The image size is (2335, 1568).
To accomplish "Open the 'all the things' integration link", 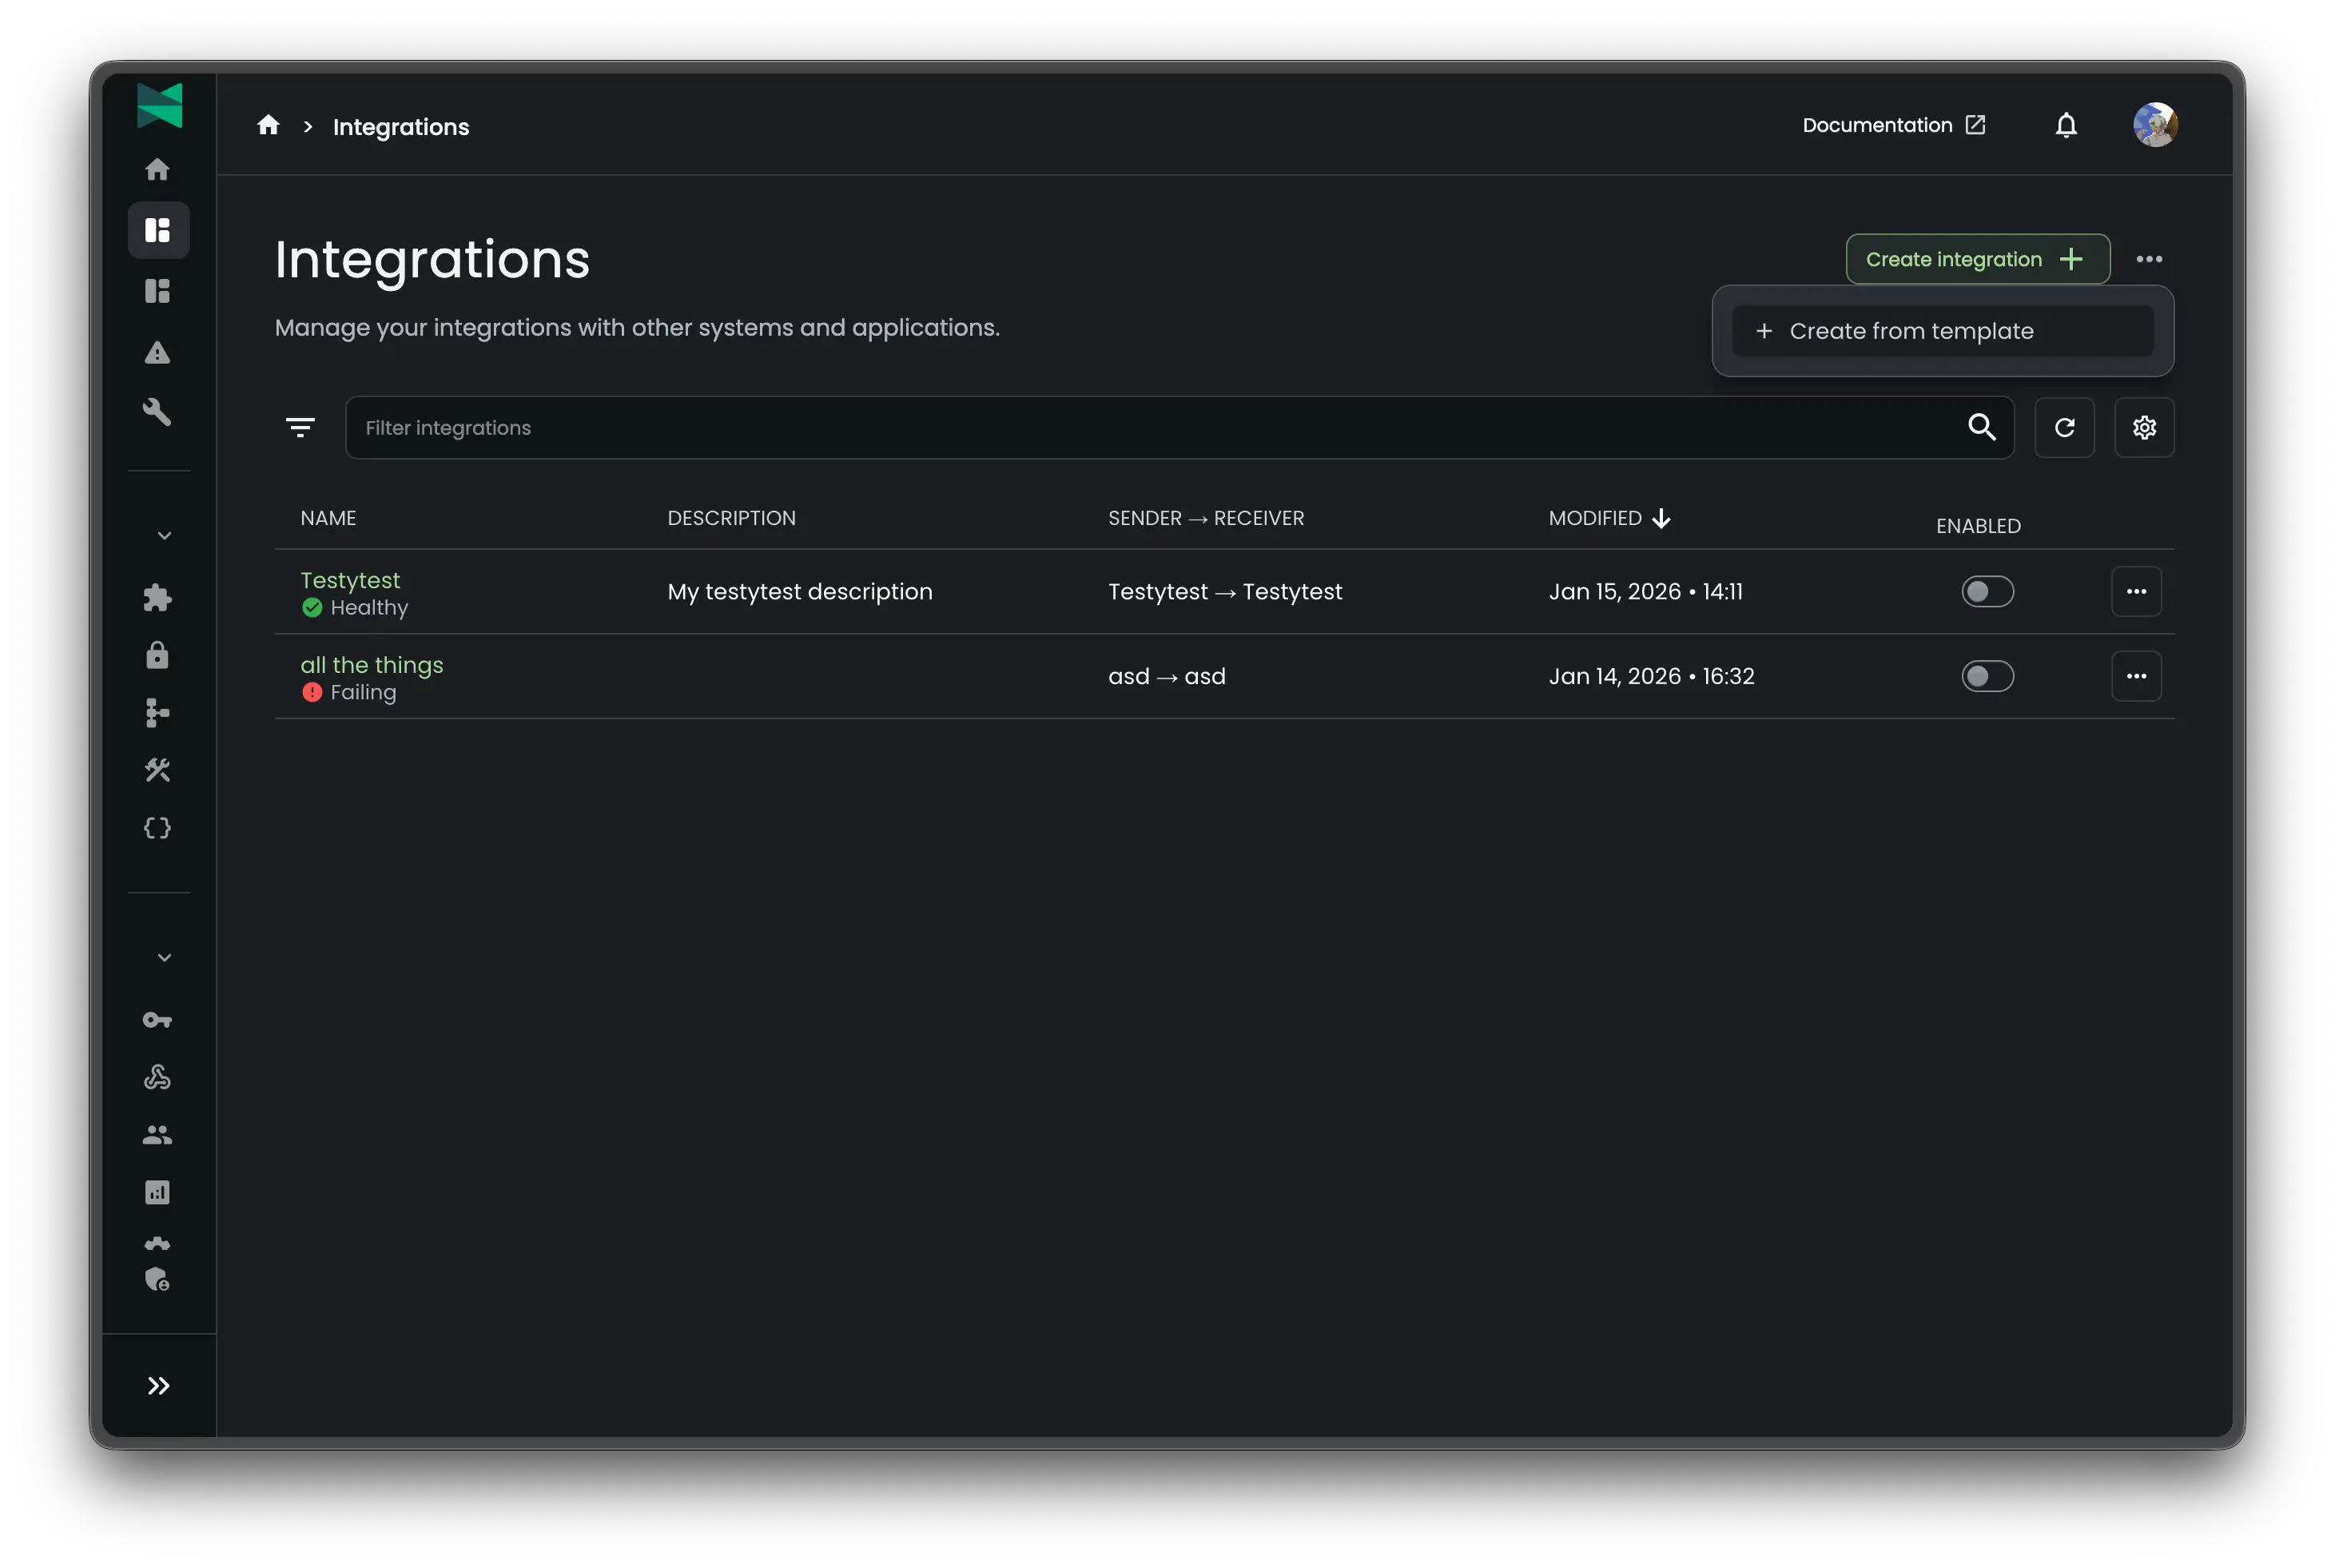I will click(372, 664).
